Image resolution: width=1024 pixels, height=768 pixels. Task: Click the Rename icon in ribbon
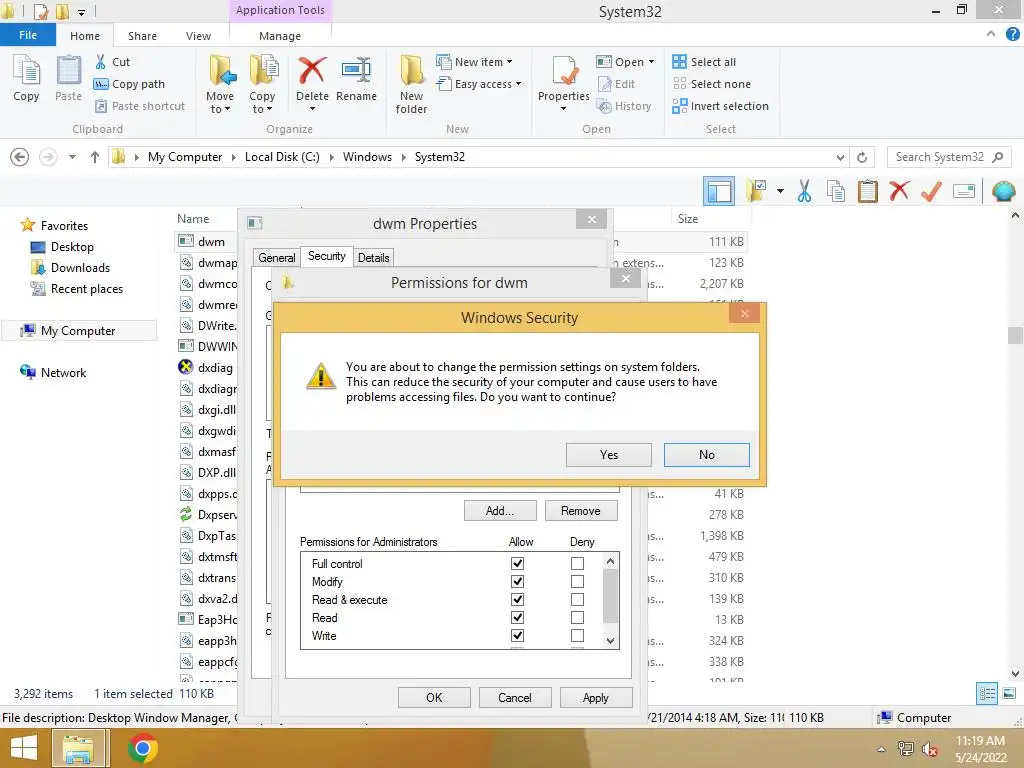coord(357,70)
